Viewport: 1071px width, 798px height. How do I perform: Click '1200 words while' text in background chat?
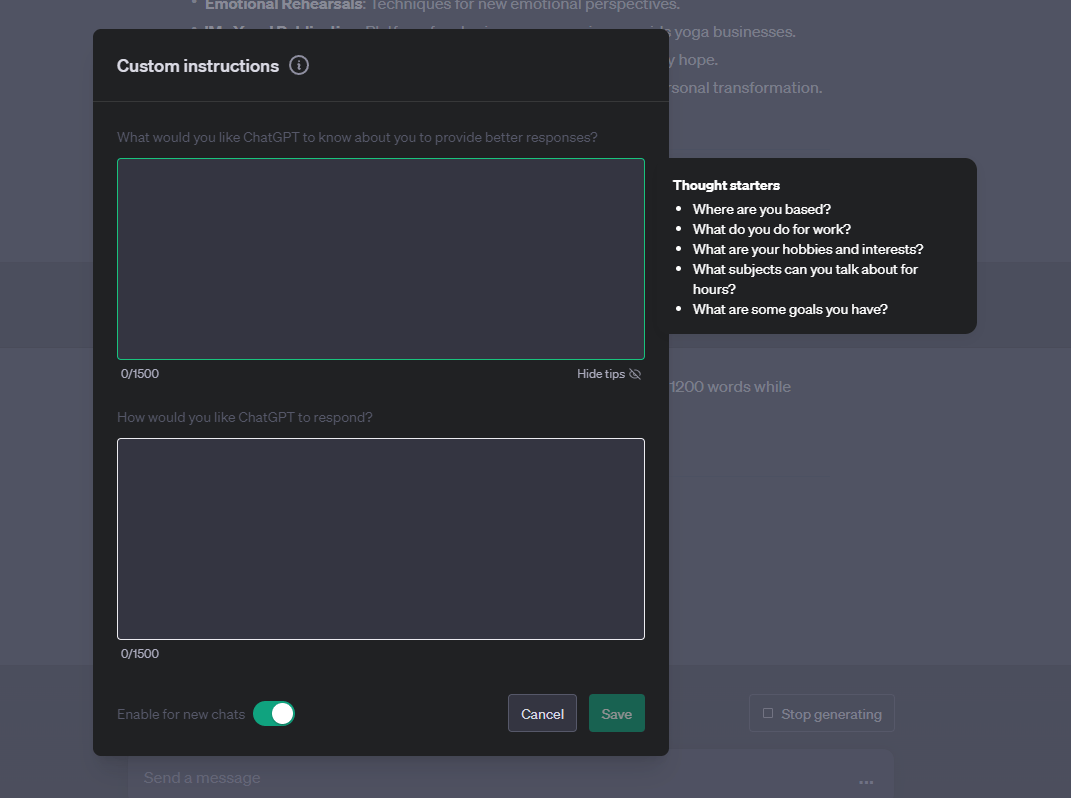[730, 387]
